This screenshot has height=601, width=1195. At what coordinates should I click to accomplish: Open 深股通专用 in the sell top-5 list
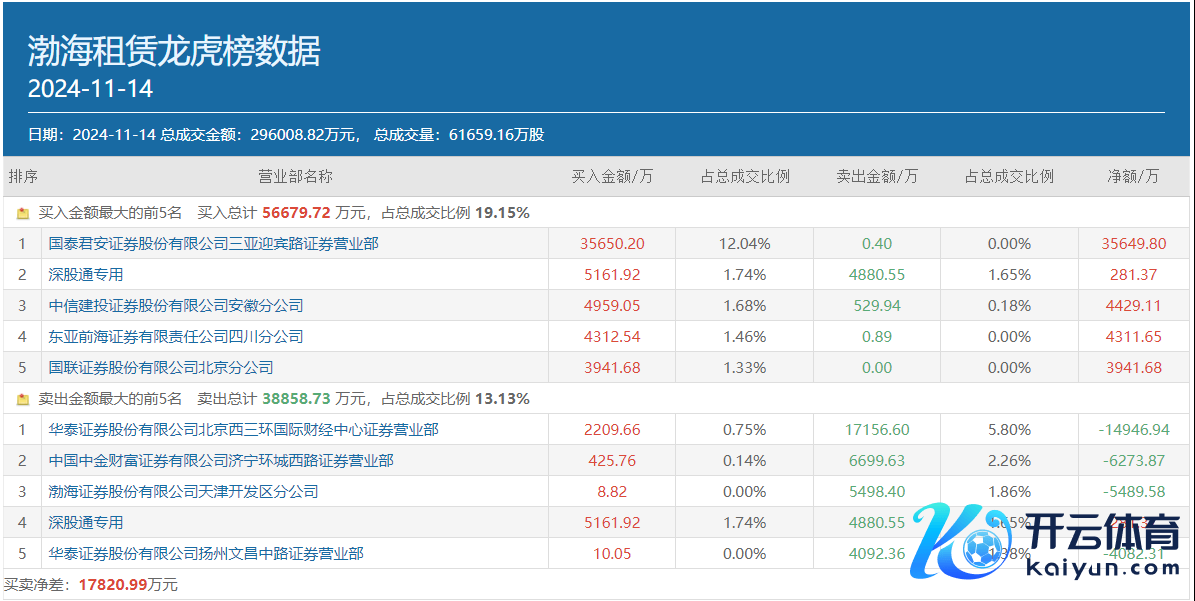tap(86, 523)
